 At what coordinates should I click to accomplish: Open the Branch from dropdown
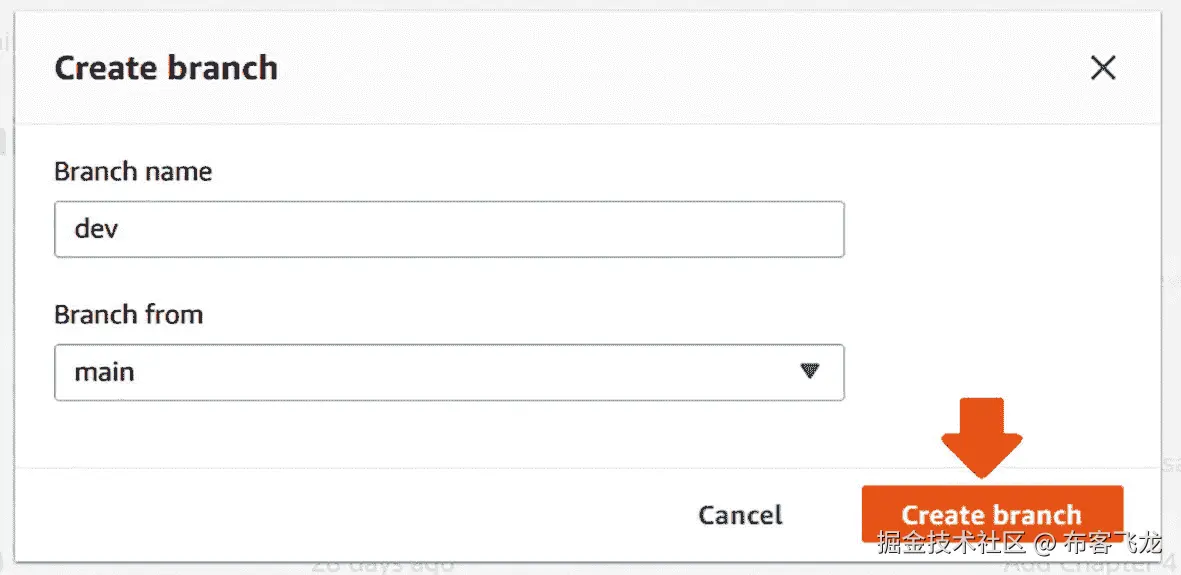pyautogui.click(x=450, y=373)
